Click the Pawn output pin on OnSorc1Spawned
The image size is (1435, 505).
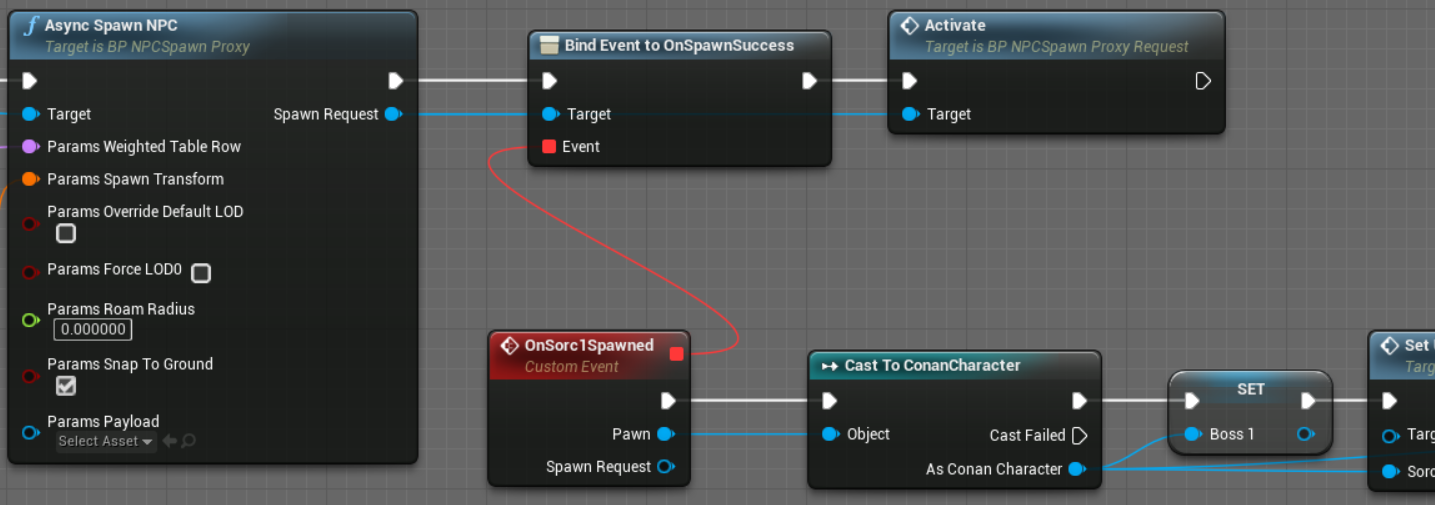(x=666, y=434)
